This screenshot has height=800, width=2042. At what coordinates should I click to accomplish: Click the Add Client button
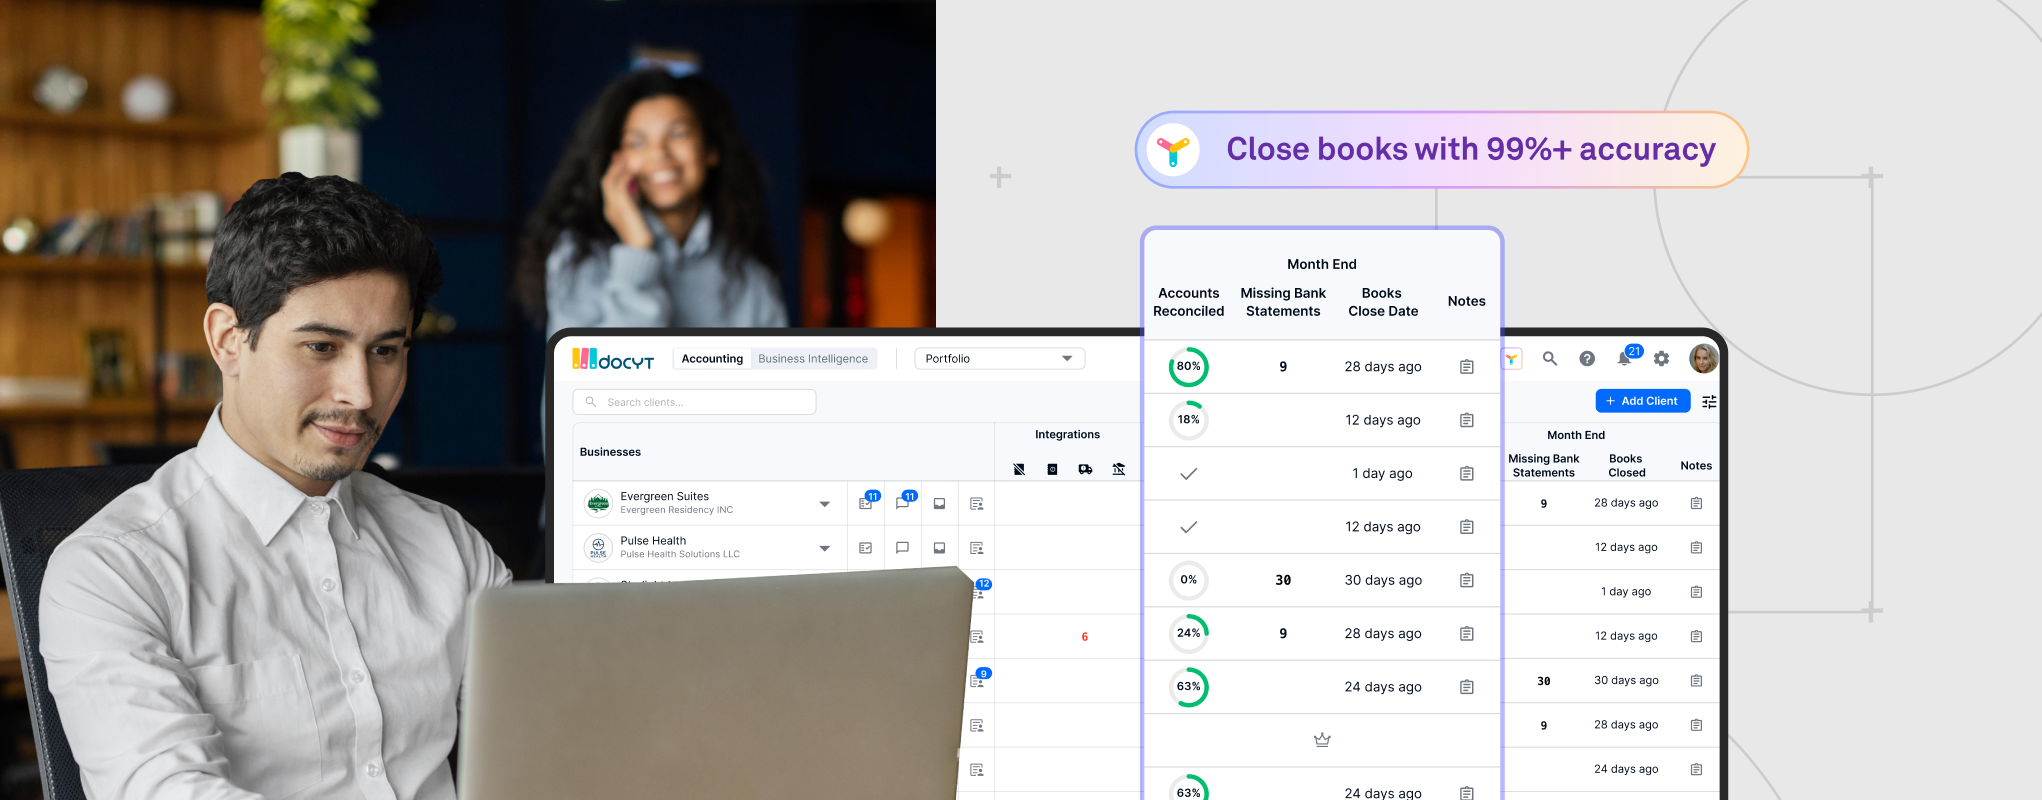[1643, 401]
